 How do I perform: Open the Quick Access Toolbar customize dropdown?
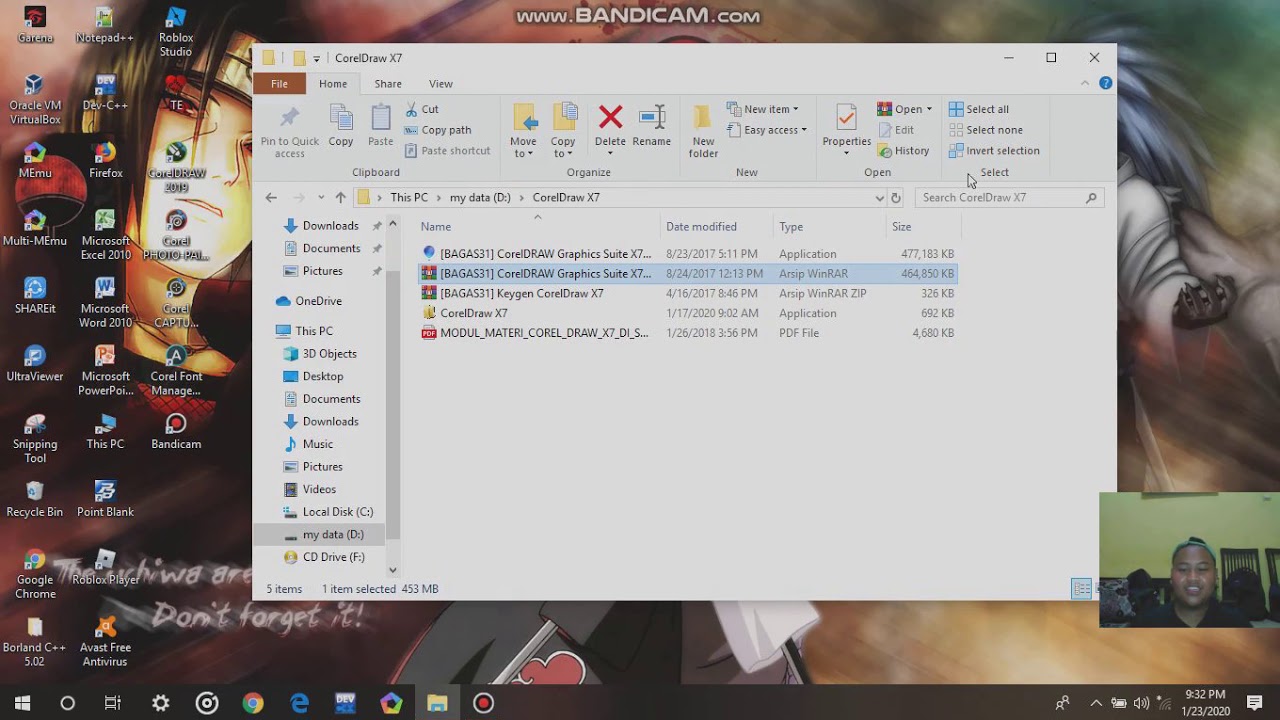click(x=317, y=59)
